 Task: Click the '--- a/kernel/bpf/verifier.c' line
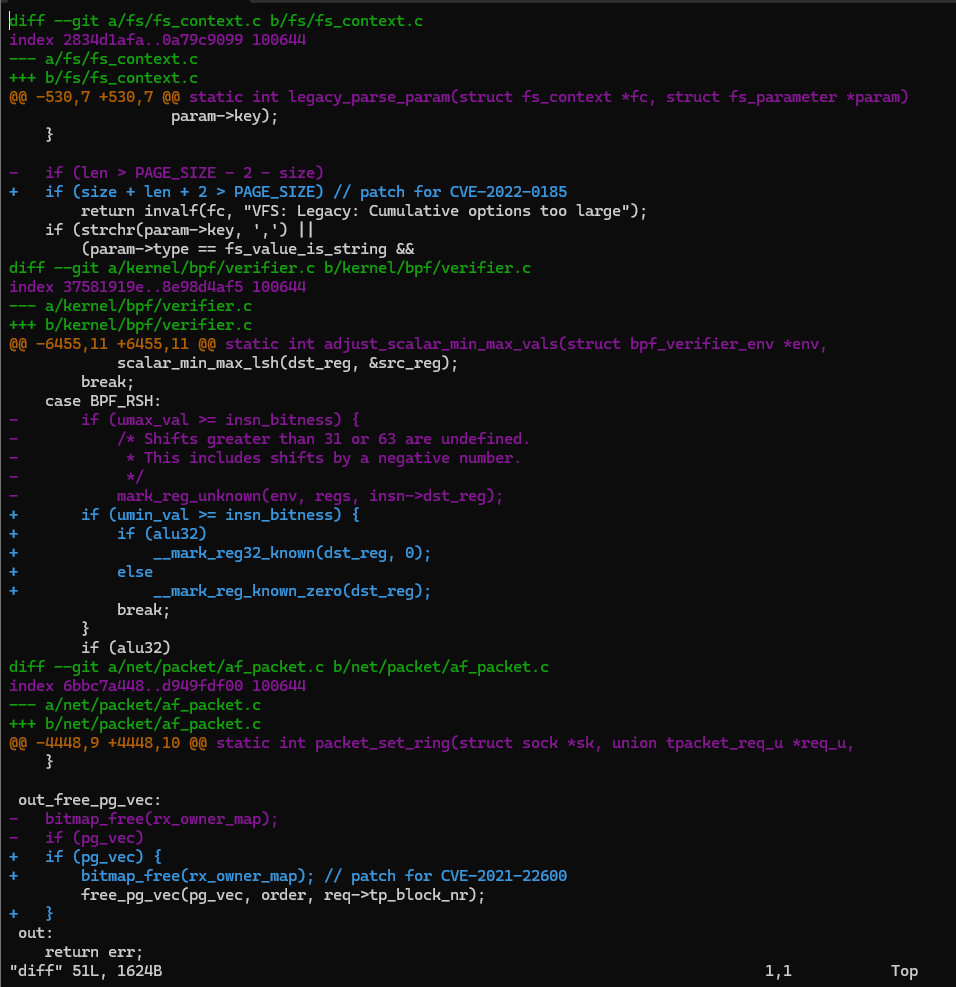pyautogui.click(x=130, y=305)
